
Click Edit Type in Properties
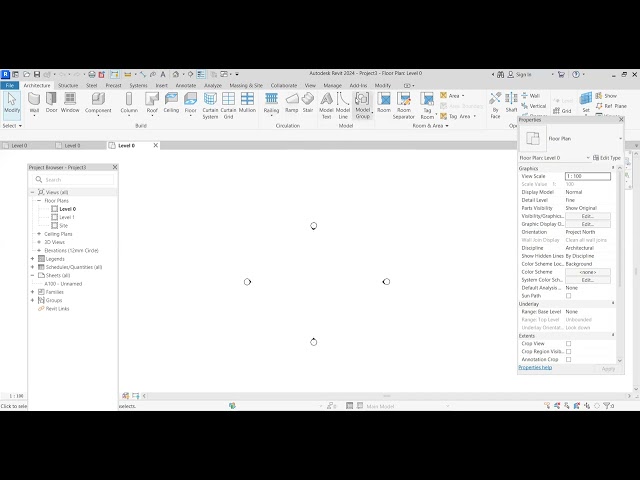607,158
